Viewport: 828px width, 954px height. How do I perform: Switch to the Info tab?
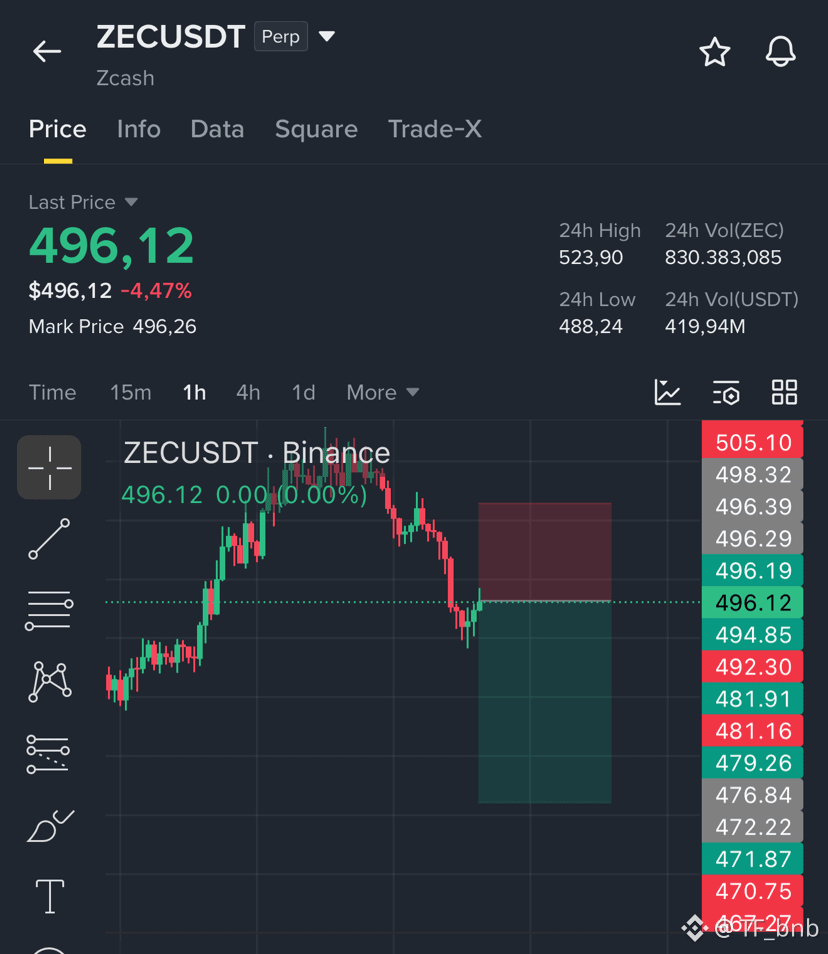pyautogui.click(x=139, y=129)
